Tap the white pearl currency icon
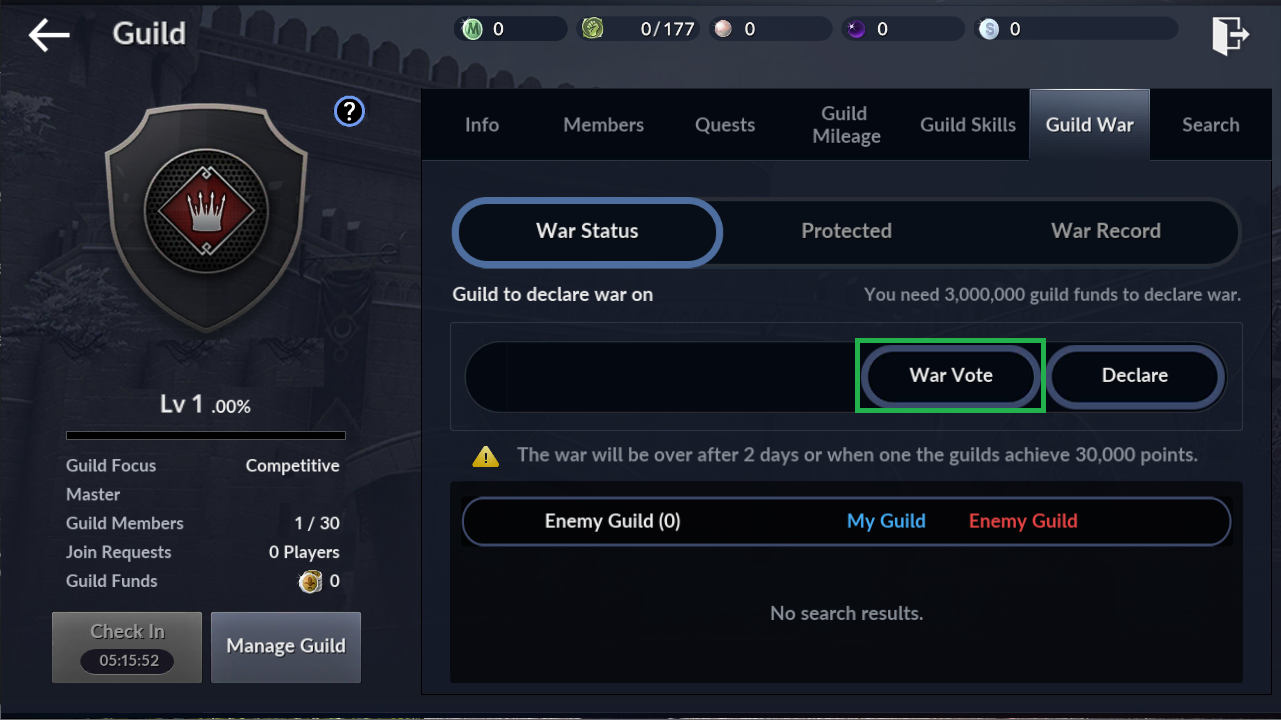The image size is (1281, 720). pos(722,29)
